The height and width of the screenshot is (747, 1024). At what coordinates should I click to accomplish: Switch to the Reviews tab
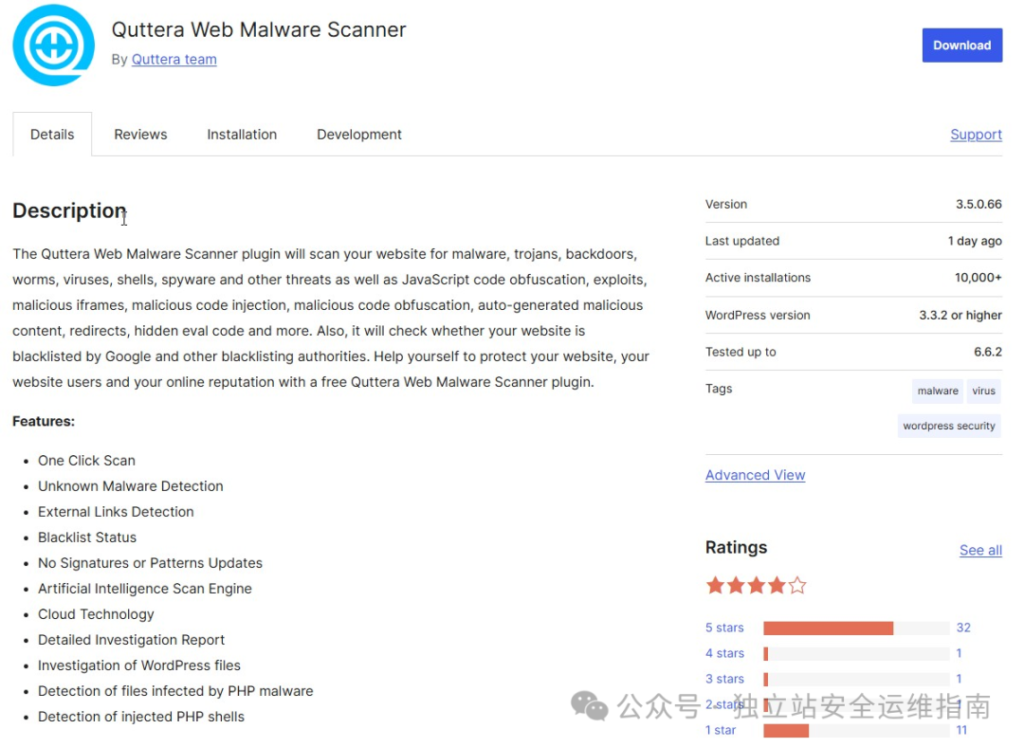140,135
